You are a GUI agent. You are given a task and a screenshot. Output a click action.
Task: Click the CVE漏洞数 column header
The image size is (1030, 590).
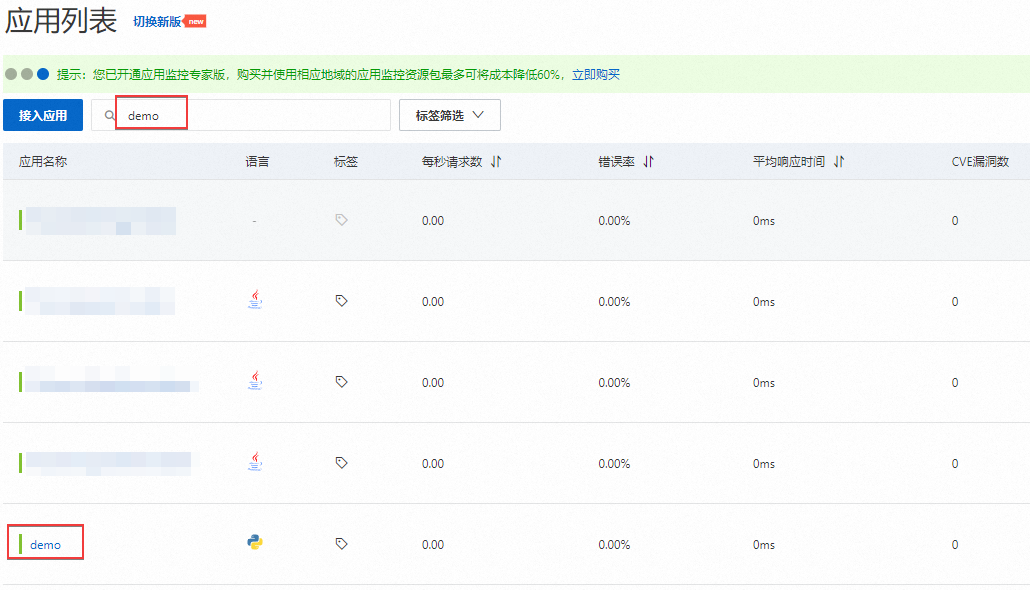coord(980,161)
